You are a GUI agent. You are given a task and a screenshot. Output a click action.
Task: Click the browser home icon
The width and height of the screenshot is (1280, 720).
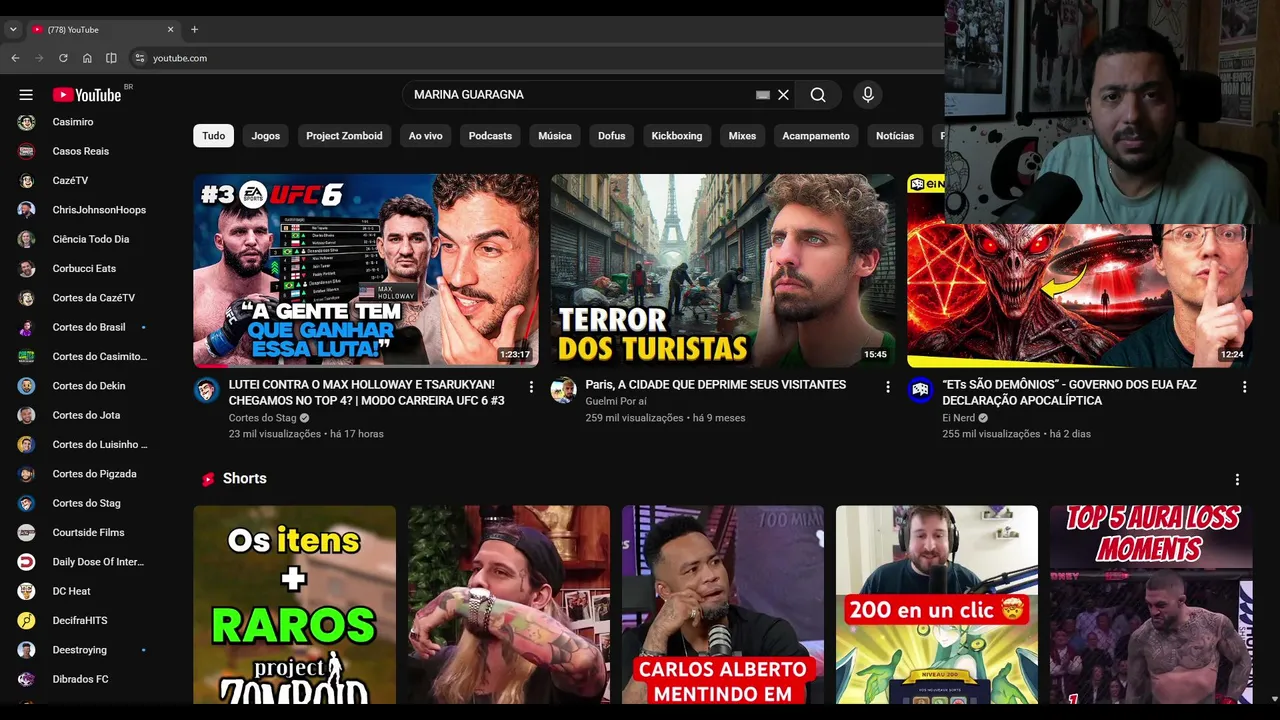tap(87, 58)
